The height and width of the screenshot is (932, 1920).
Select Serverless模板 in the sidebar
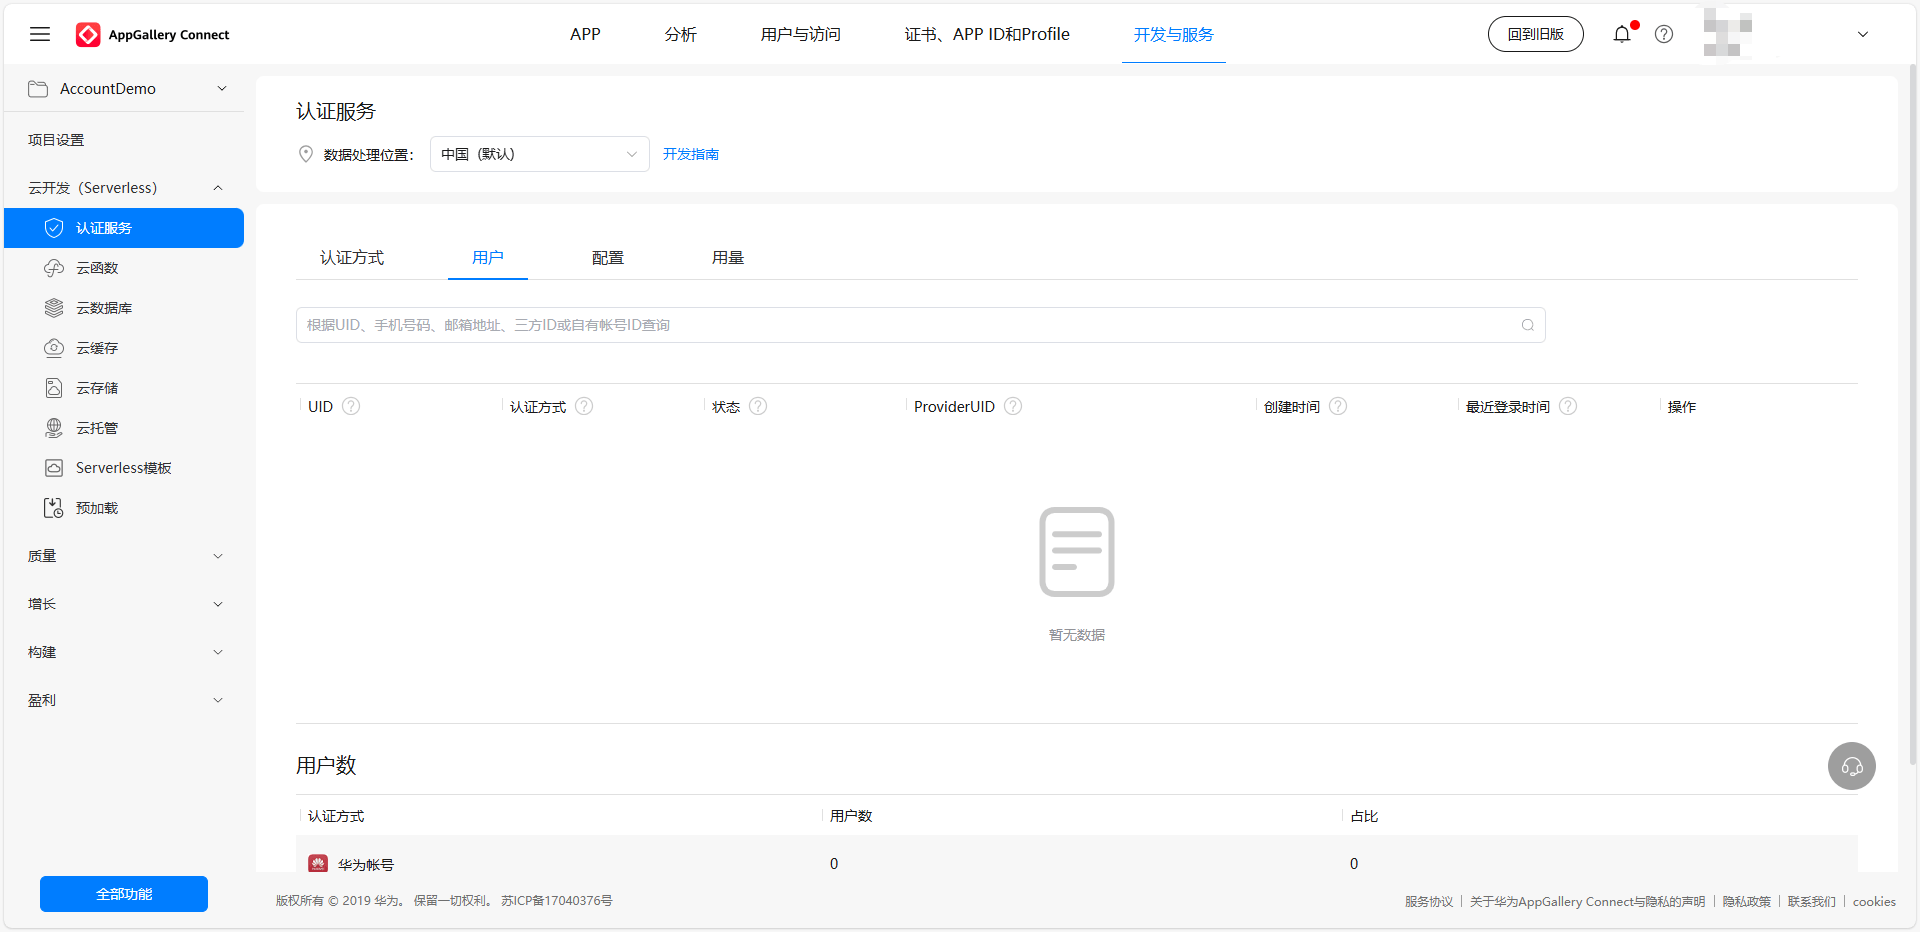124,468
